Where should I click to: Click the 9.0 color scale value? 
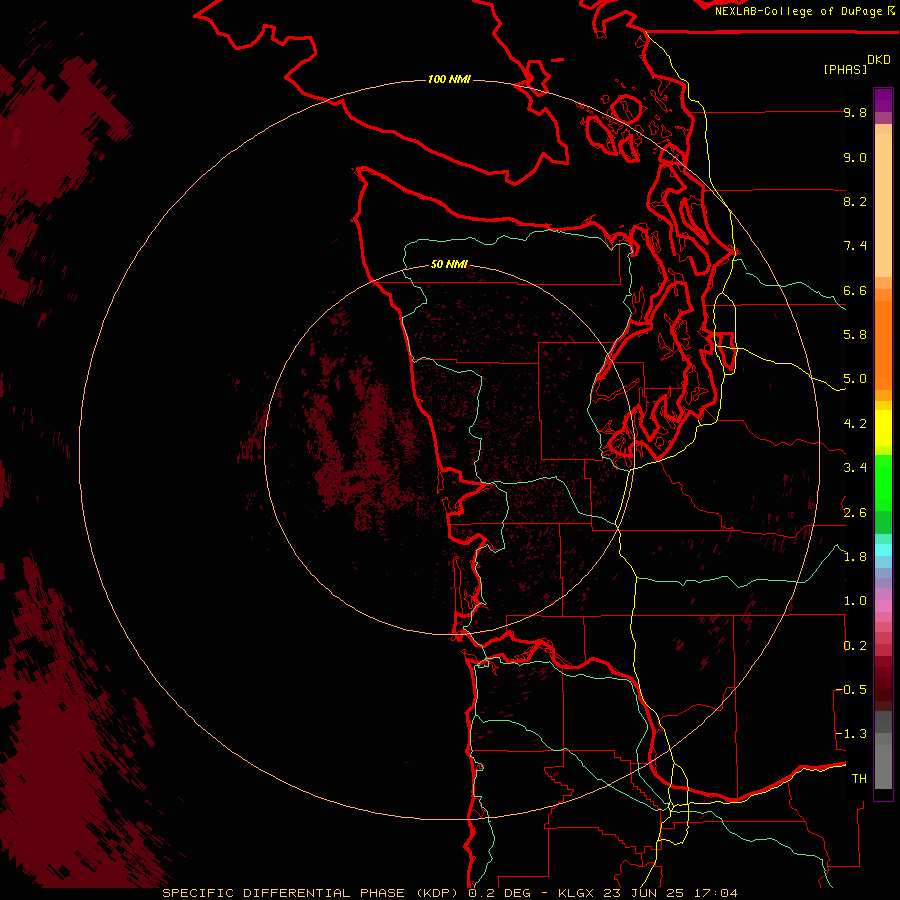pyautogui.click(x=855, y=157)
